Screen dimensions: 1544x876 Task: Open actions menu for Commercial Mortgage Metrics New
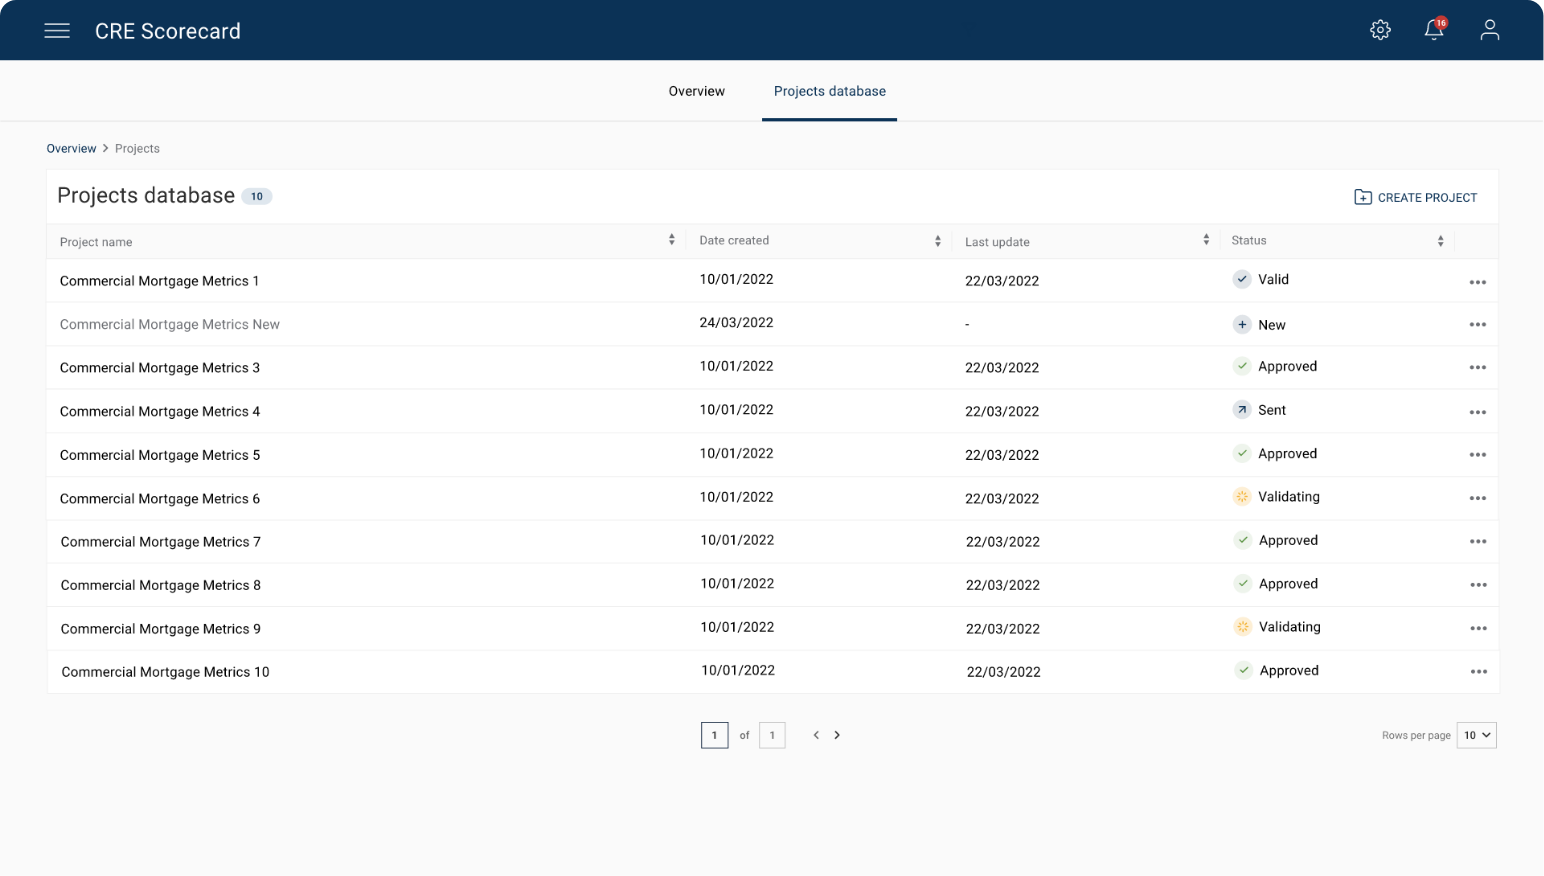pos(1477,325)
